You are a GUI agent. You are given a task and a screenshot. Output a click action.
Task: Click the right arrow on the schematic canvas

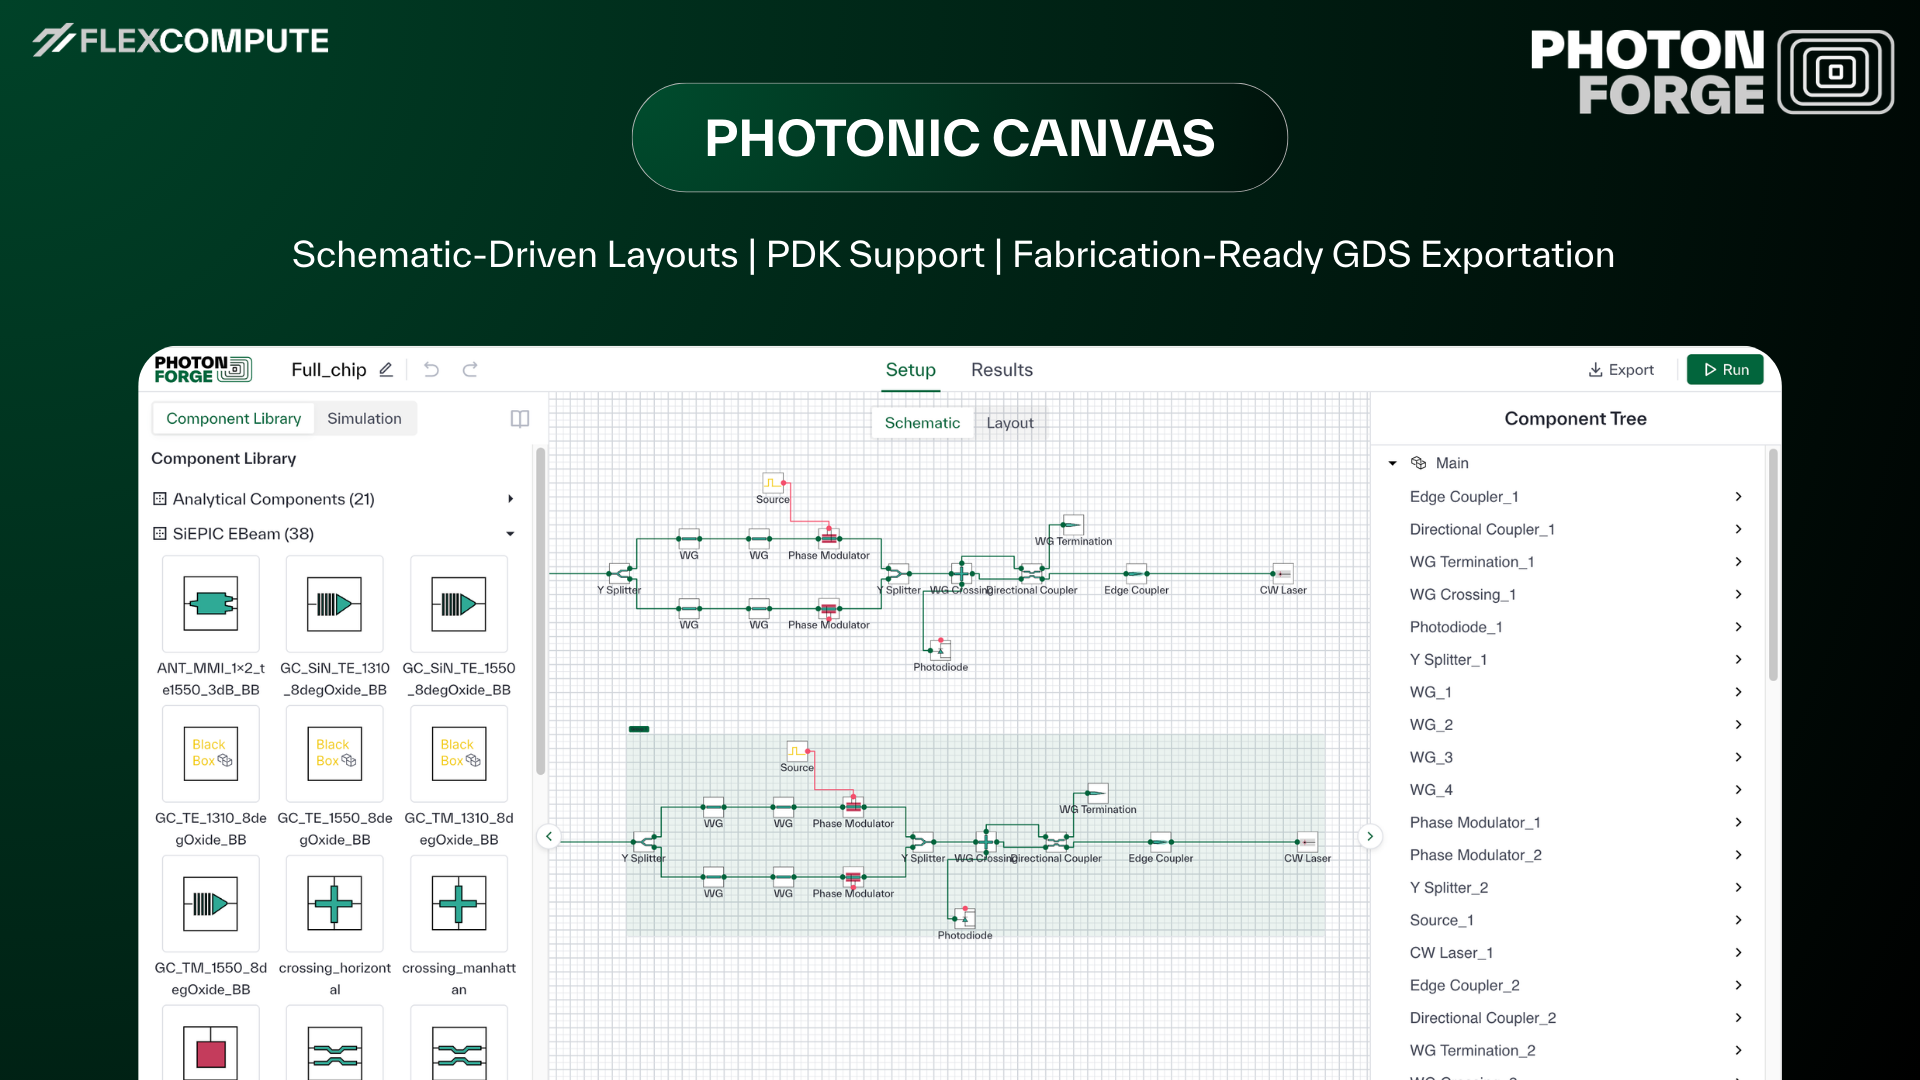pyautogui.click(x=1369, y=836)
